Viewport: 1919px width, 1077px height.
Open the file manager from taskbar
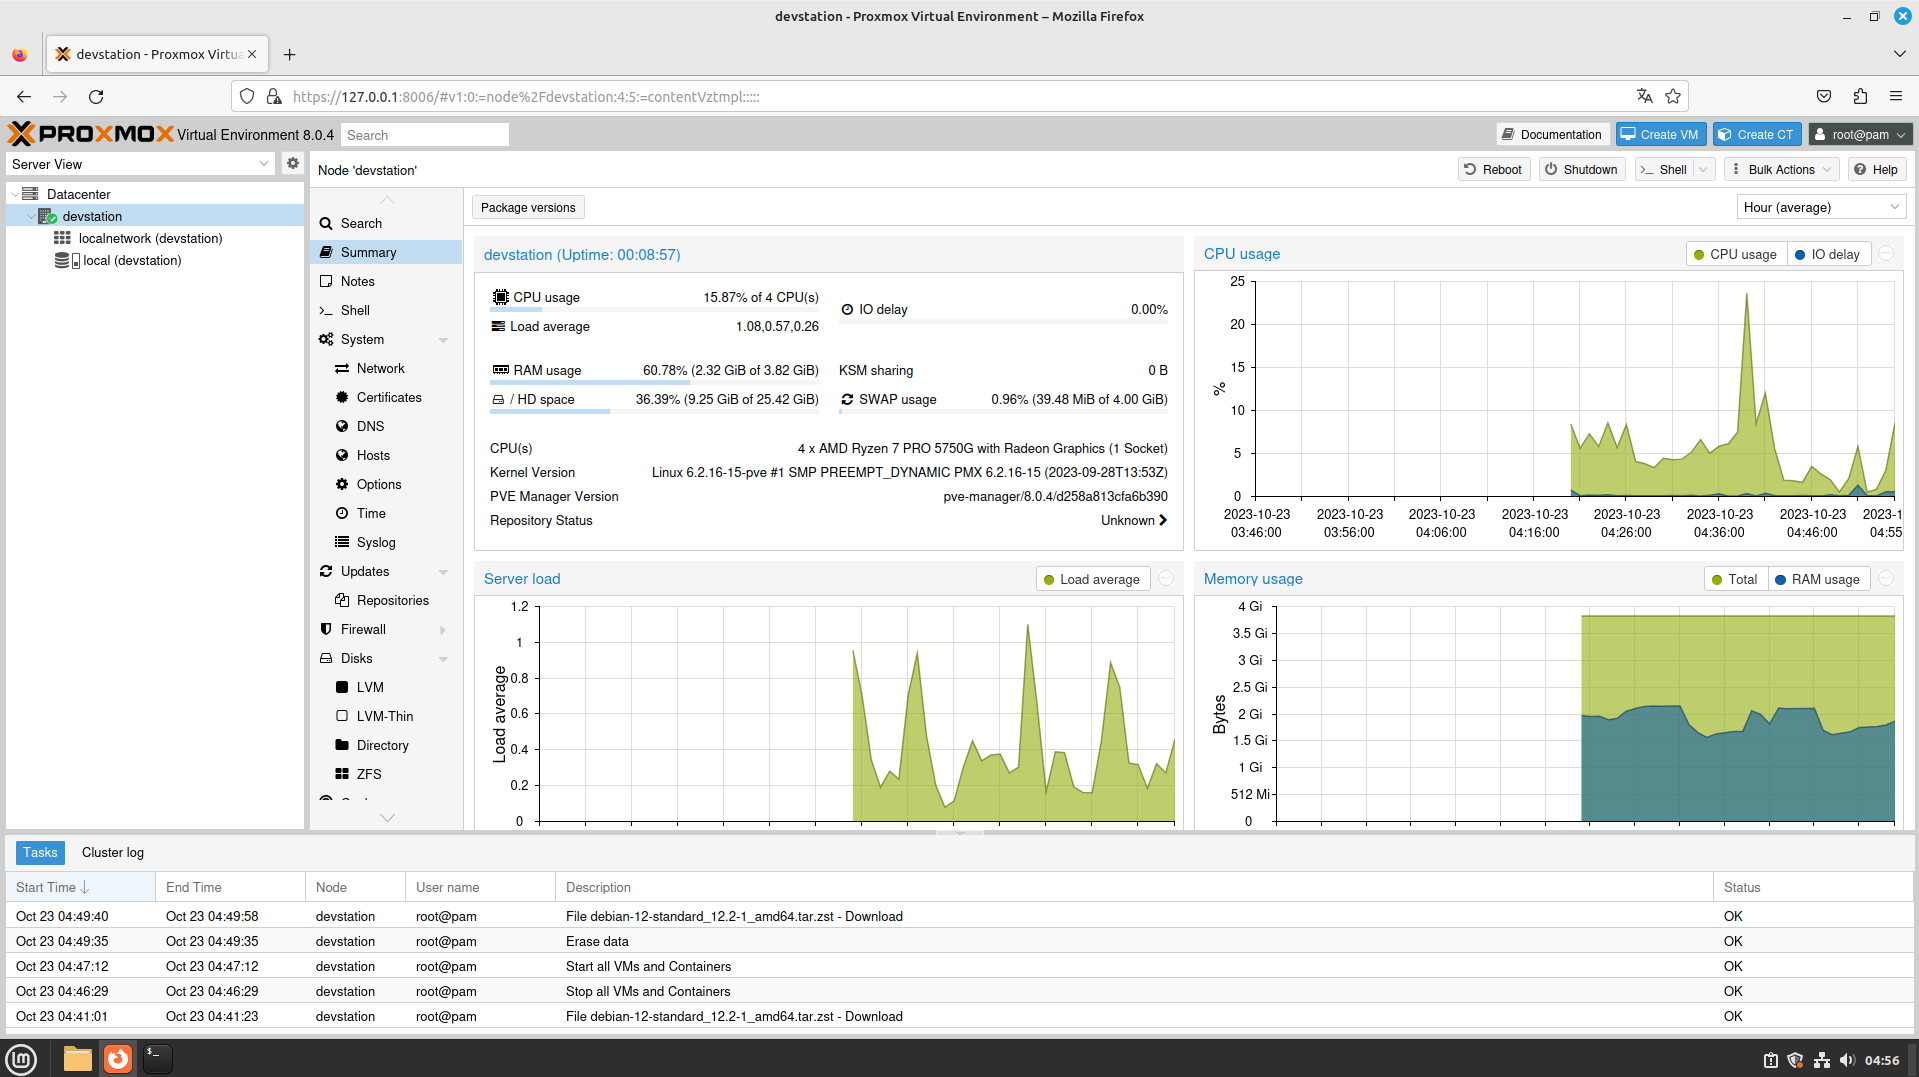coord(78,1059)
